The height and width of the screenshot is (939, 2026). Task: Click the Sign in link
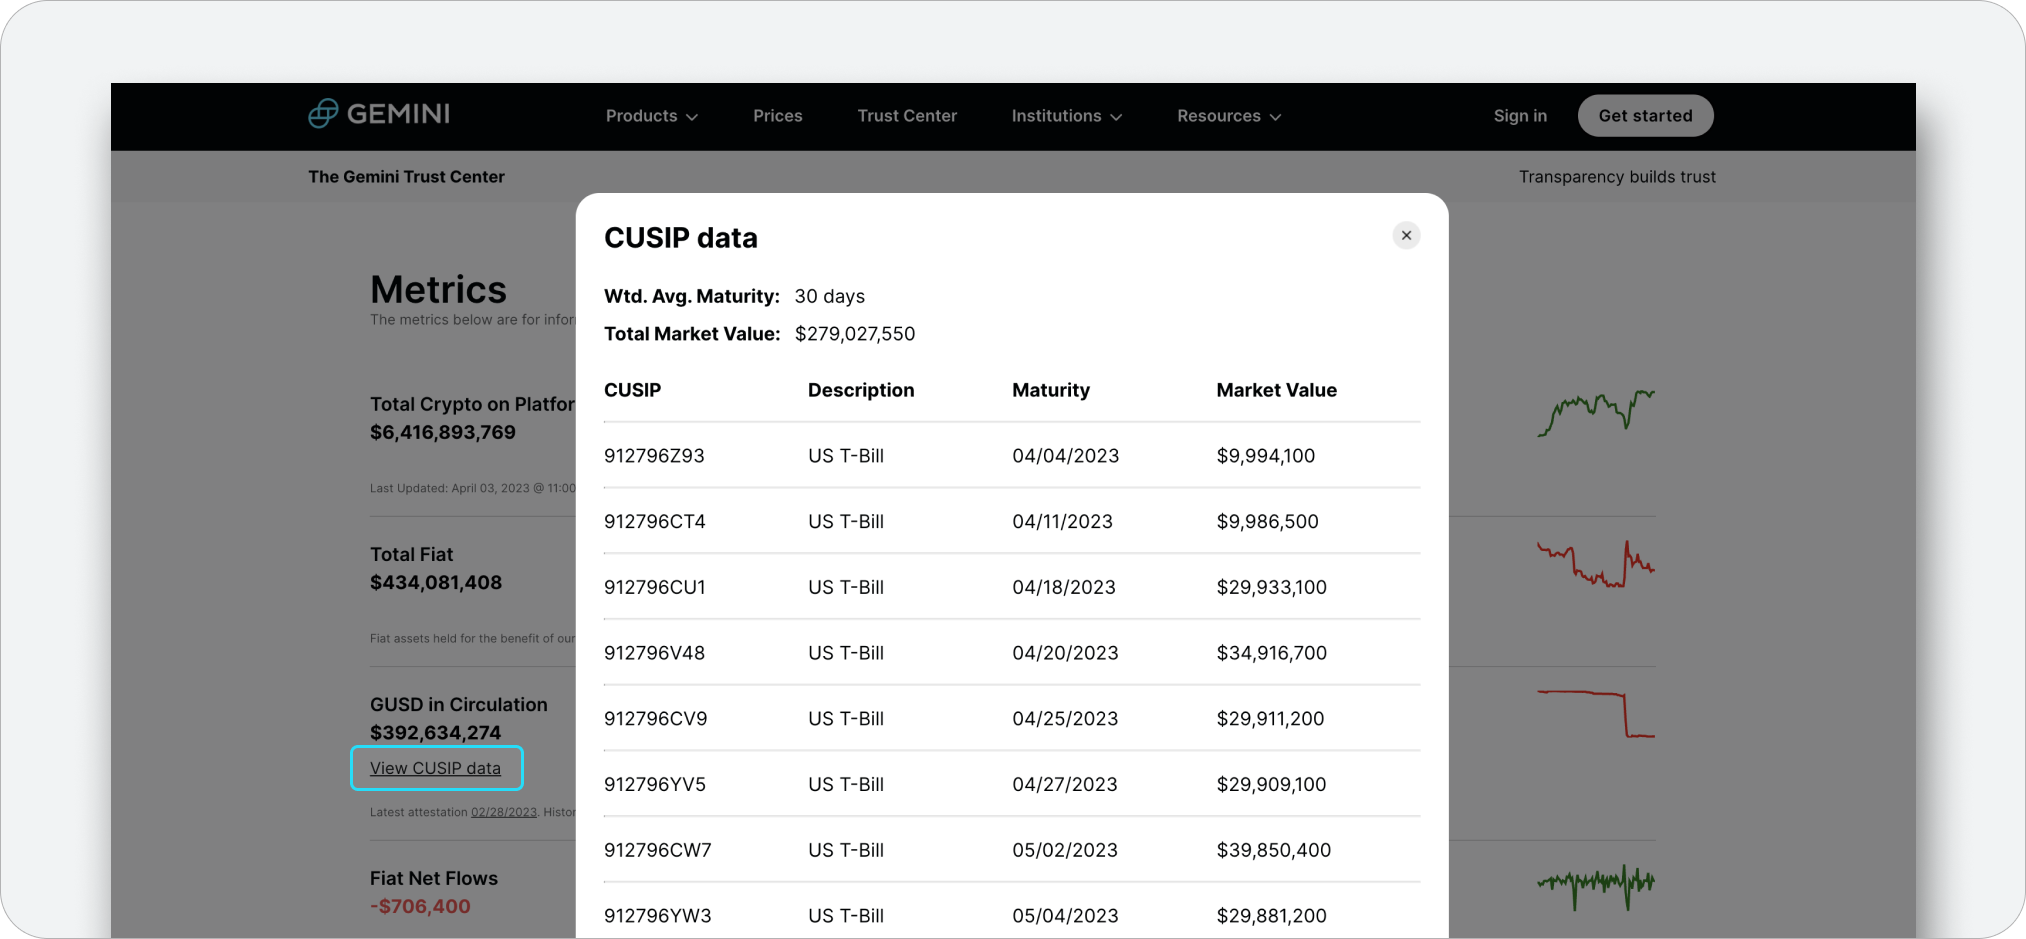pos(1520,116)
